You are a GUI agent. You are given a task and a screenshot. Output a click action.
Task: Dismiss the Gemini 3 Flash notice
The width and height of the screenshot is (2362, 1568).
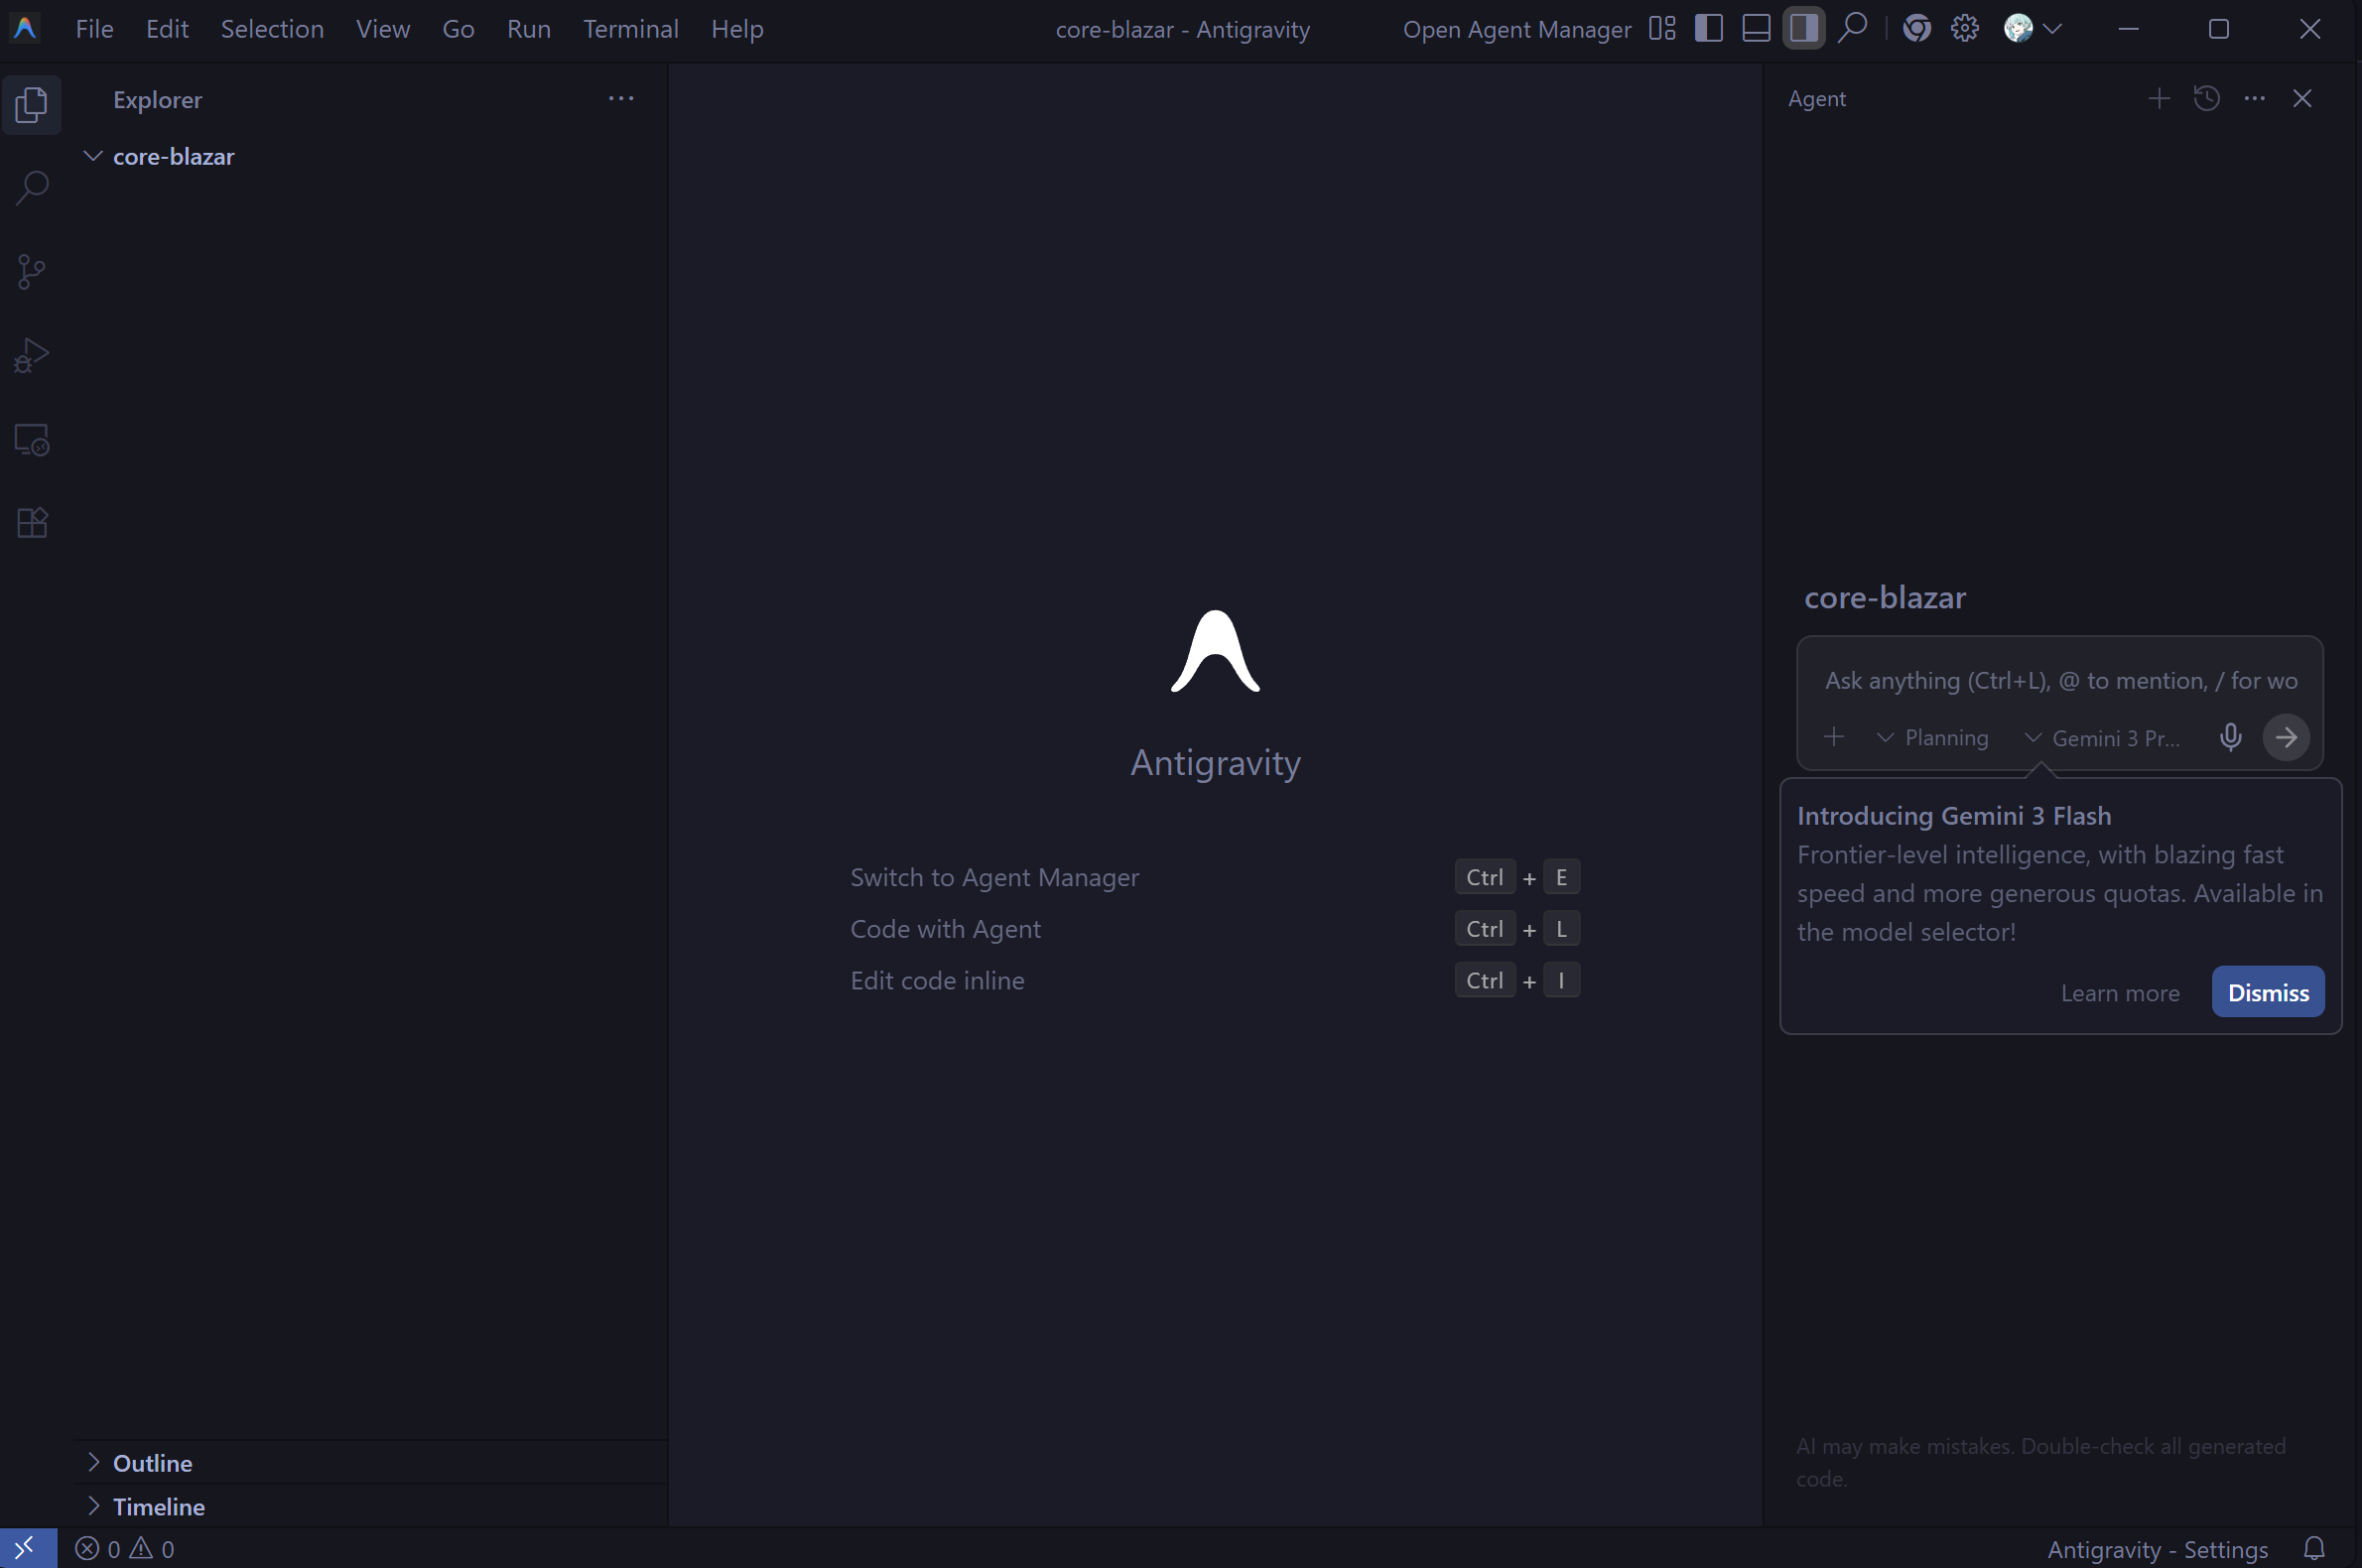pos(2267,993)
